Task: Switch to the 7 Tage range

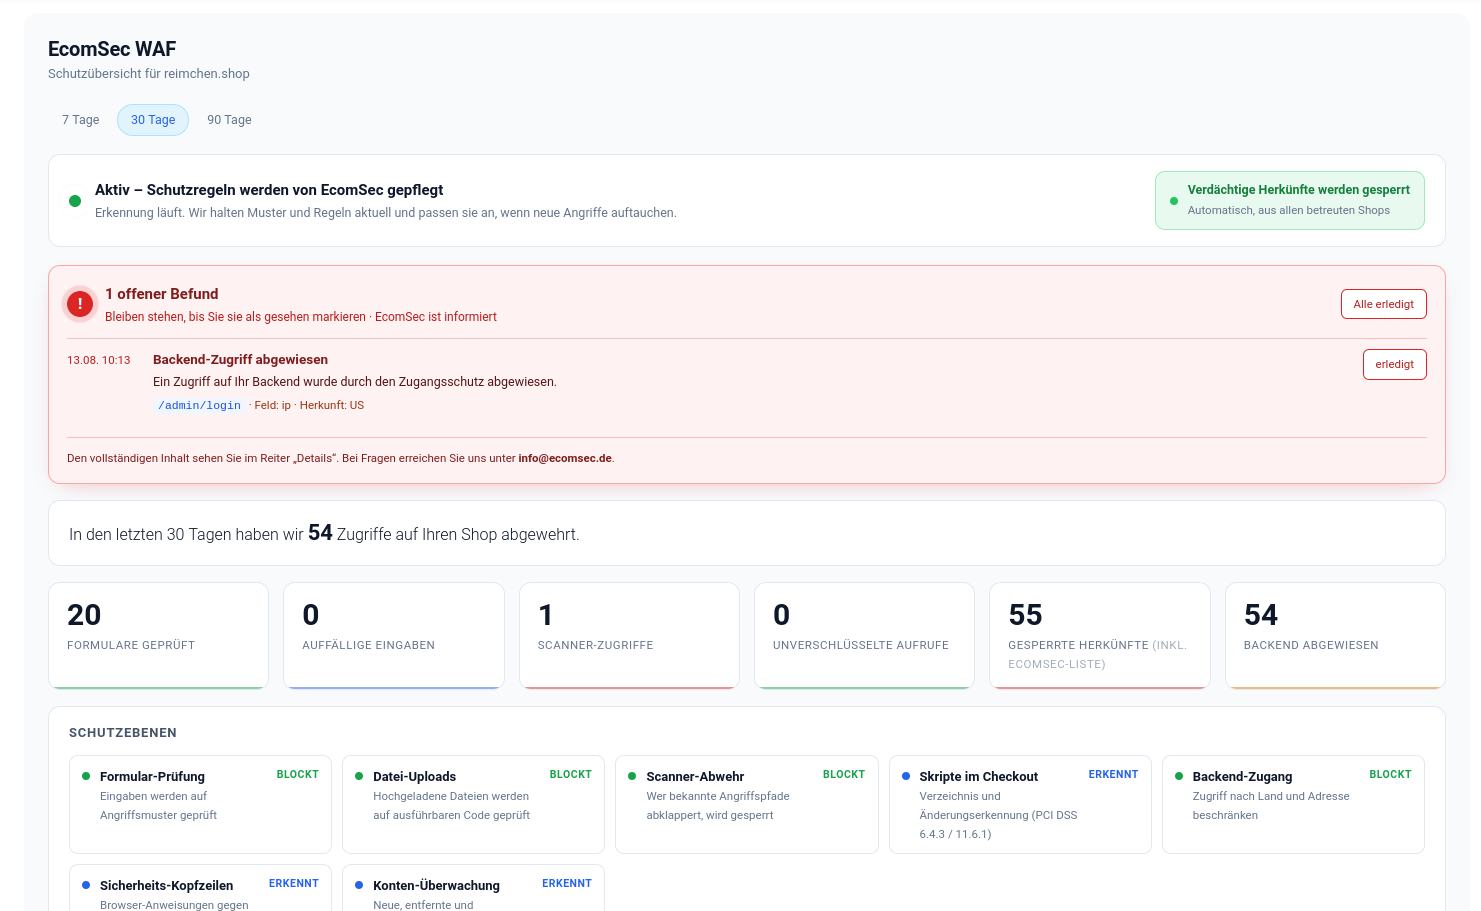Action: pyautogui.click(x=81, y=120)
